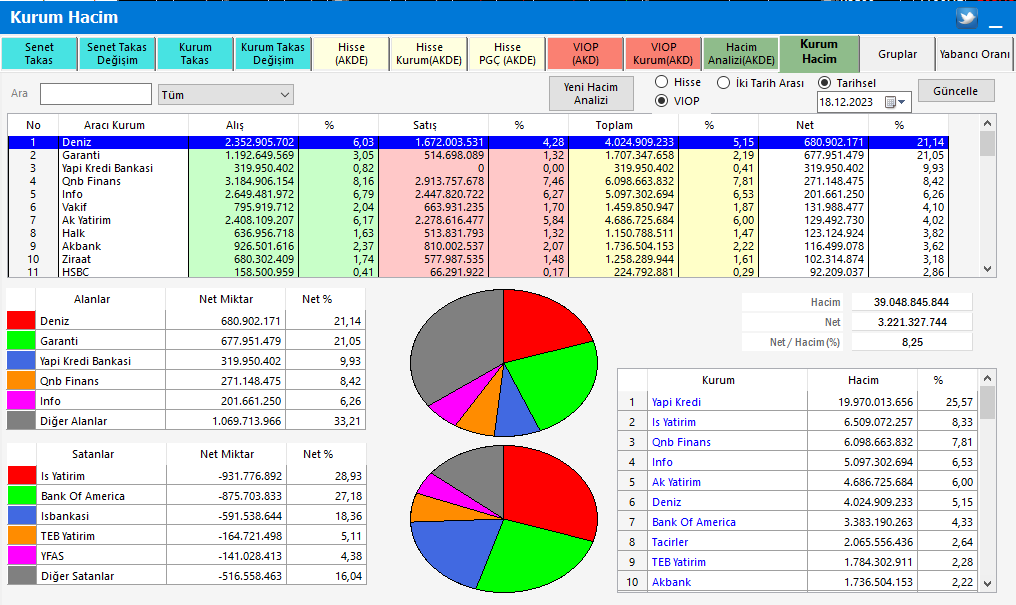This screenshot has width=1016, height=605.
Task: Choose the İki Tarih Arası option
Action: [x=724, y=83]
